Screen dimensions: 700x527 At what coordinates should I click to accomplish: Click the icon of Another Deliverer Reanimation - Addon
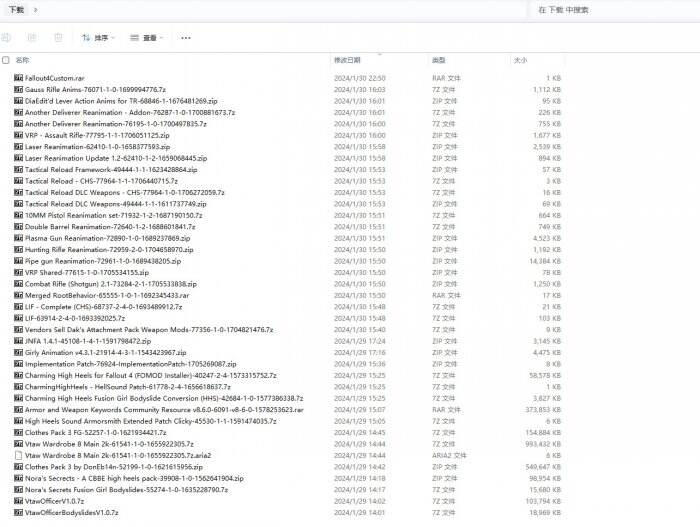tap(18, 112)
